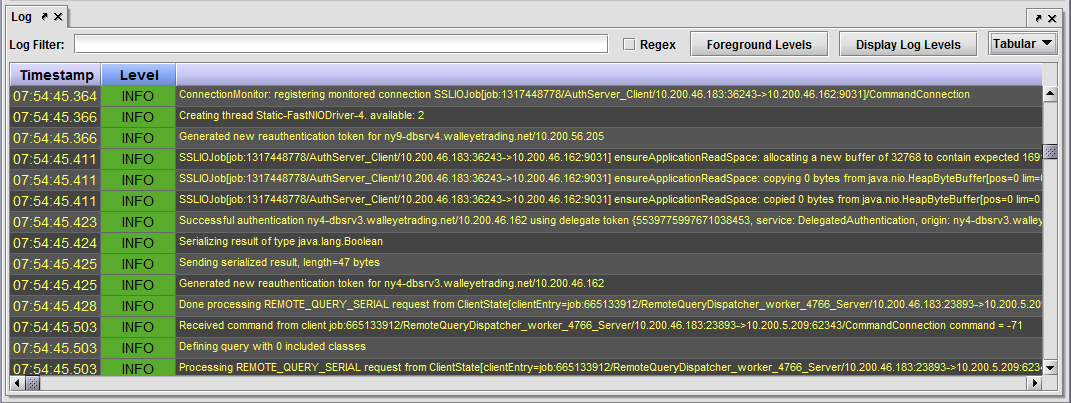
Task: Open the Tabular view dropdown
Action: point(1023,43)
